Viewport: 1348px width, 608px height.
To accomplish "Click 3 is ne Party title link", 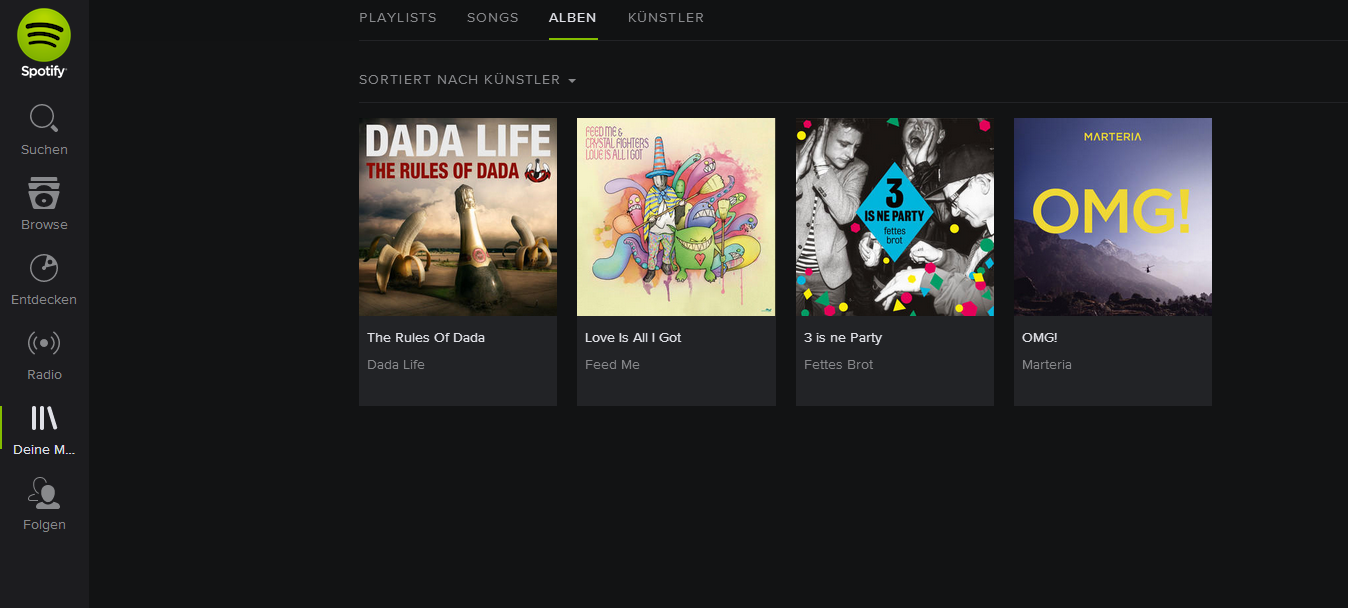I will (x=843, y=338).
